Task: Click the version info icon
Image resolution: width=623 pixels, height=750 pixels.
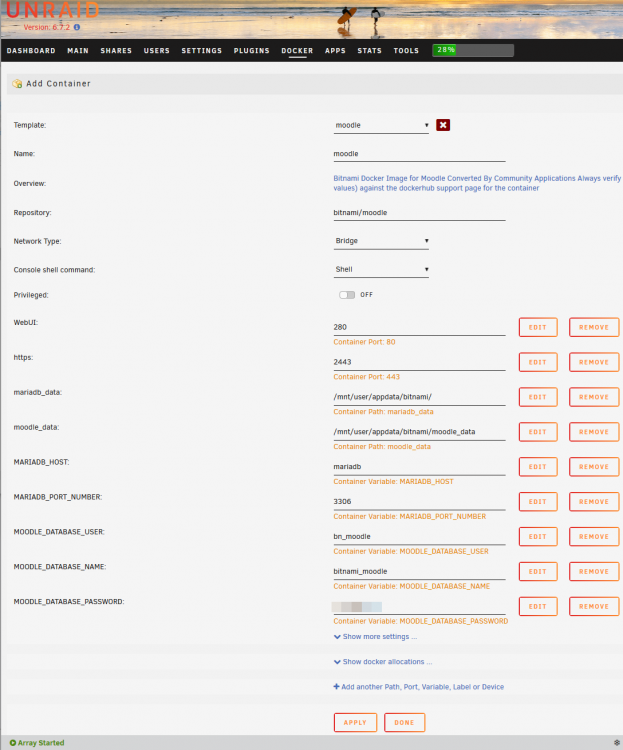Action: [x=77, y=27]
